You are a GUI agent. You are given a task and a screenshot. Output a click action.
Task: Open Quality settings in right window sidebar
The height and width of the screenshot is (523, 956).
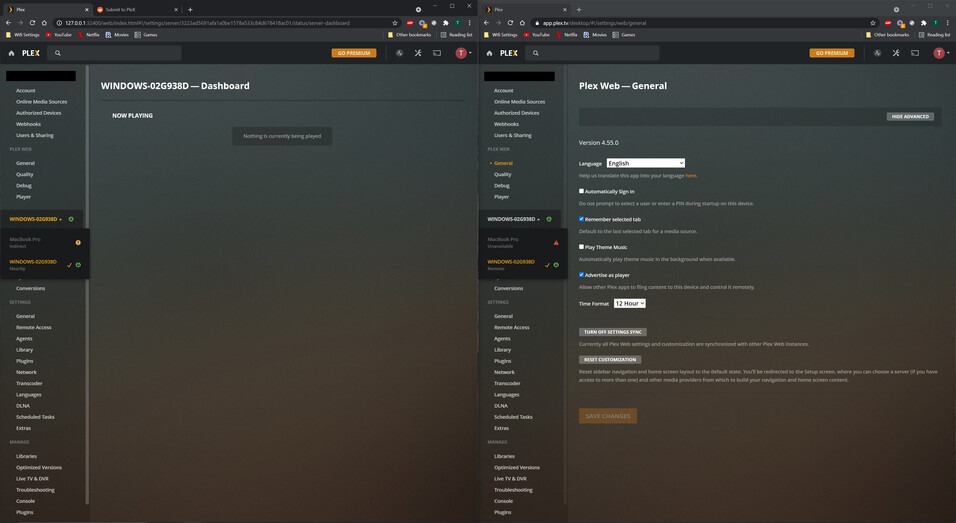[x=502, y=174]
